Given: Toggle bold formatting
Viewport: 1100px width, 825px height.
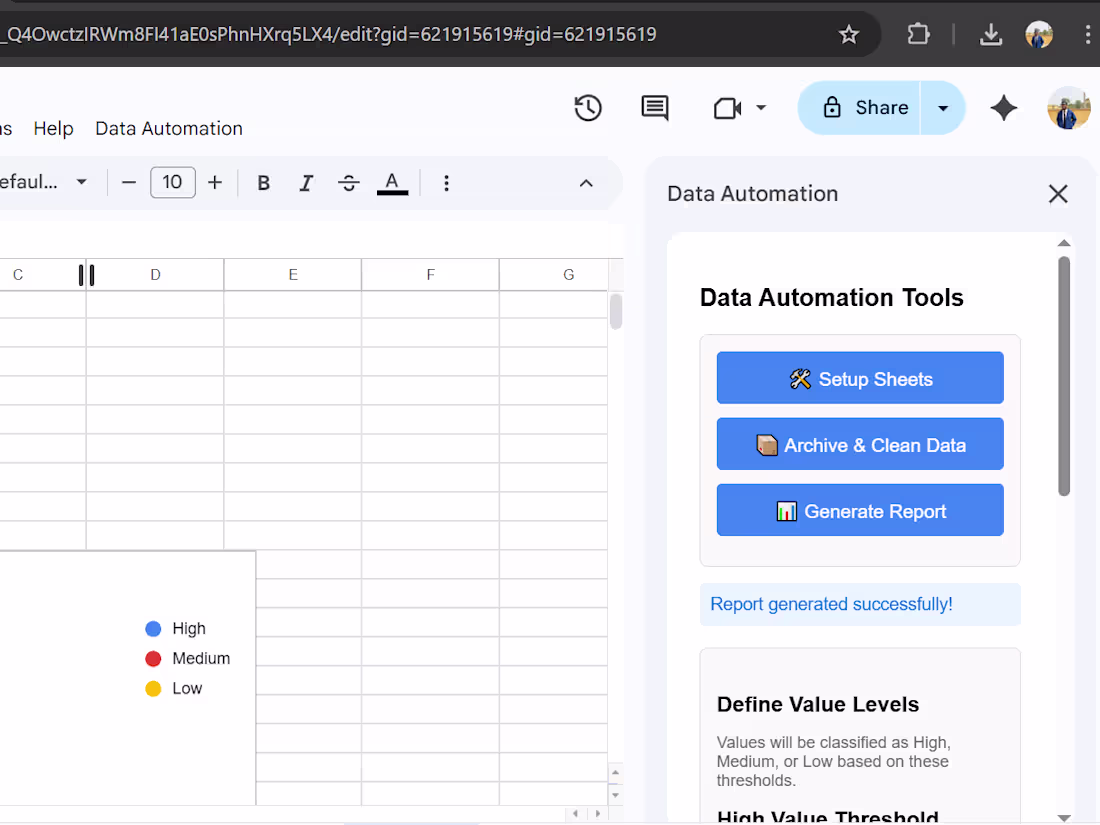Looking at the screenshot, I should [263, 183].
